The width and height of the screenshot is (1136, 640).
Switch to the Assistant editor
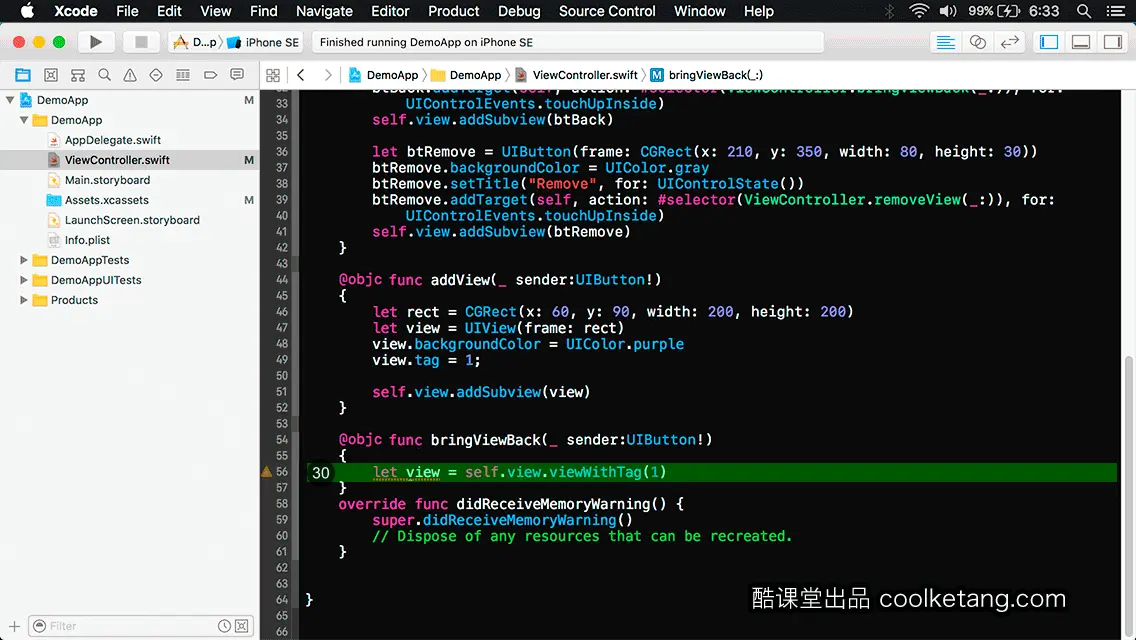pos(977,42)
